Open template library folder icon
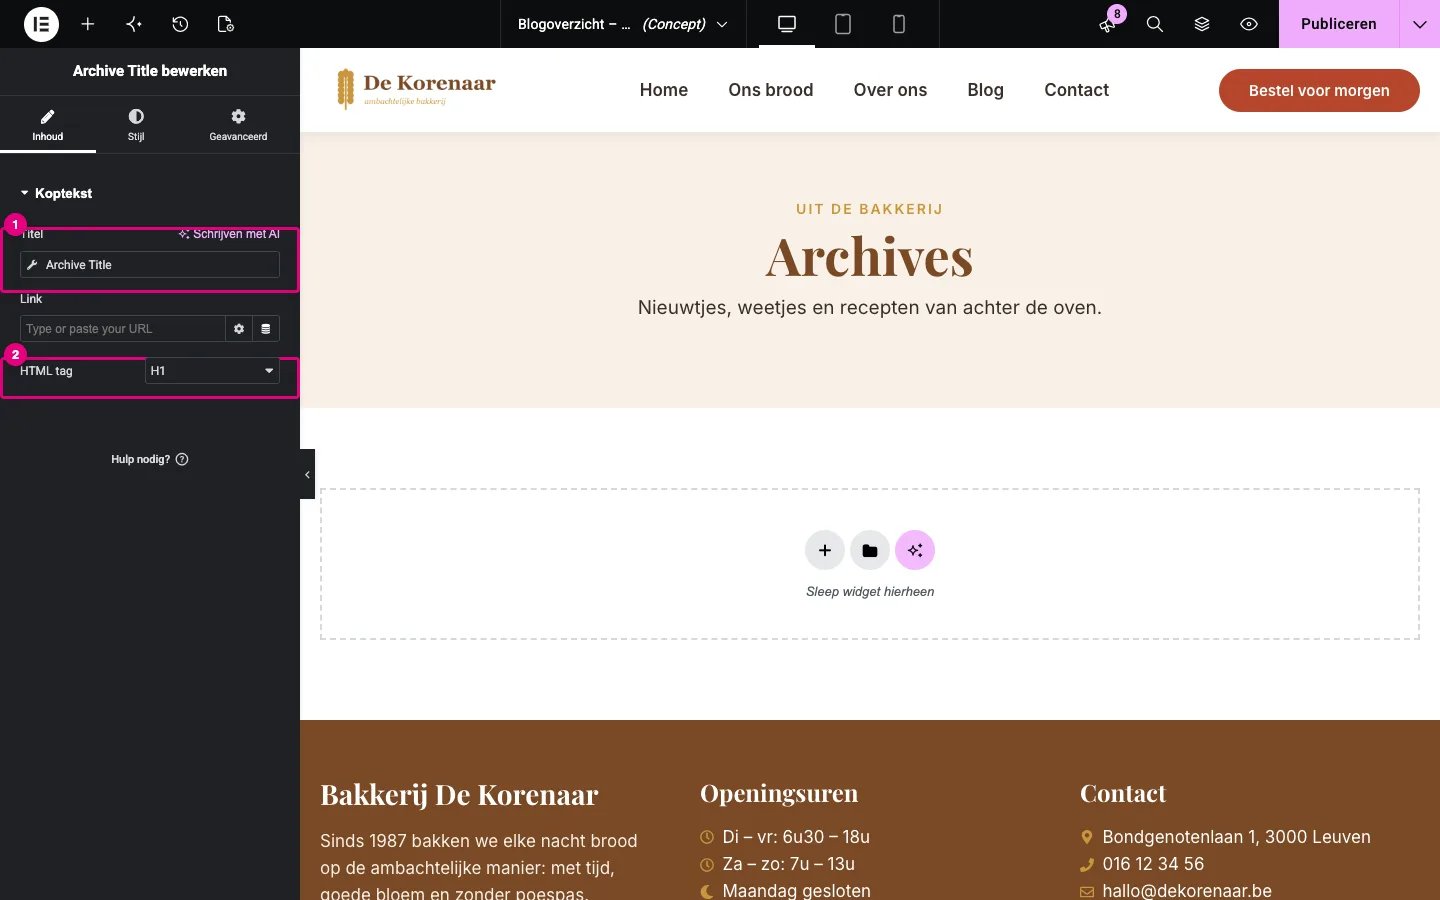The width and height of the screenshot is (1440, 900). 870,550
